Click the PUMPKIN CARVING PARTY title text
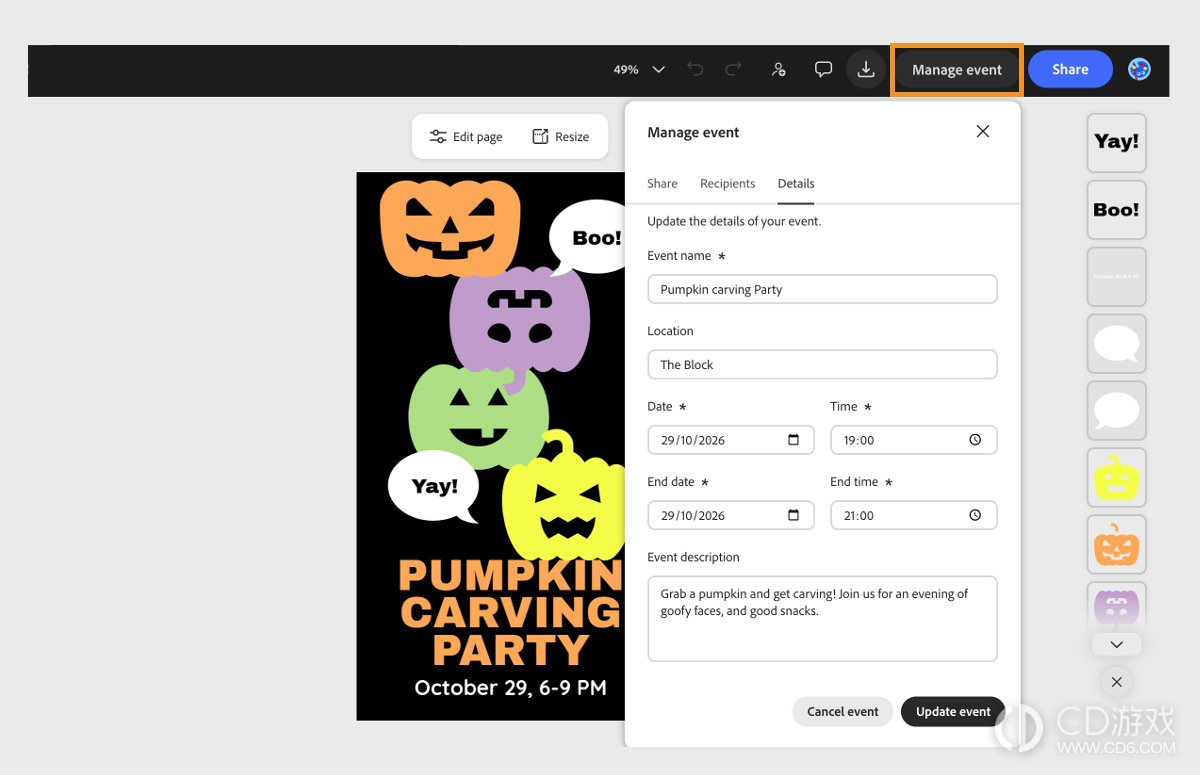The image size is (1200, 775). click(x=510, y=612)
